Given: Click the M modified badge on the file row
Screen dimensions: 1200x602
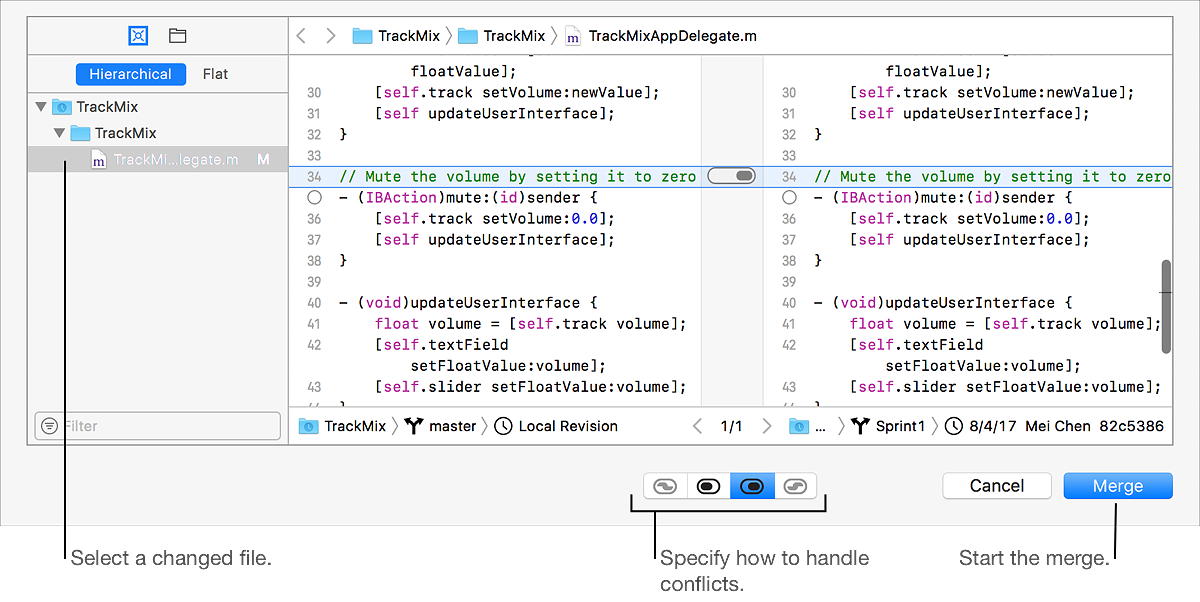Looking at the screenshot, I should [x=264, y=159].
